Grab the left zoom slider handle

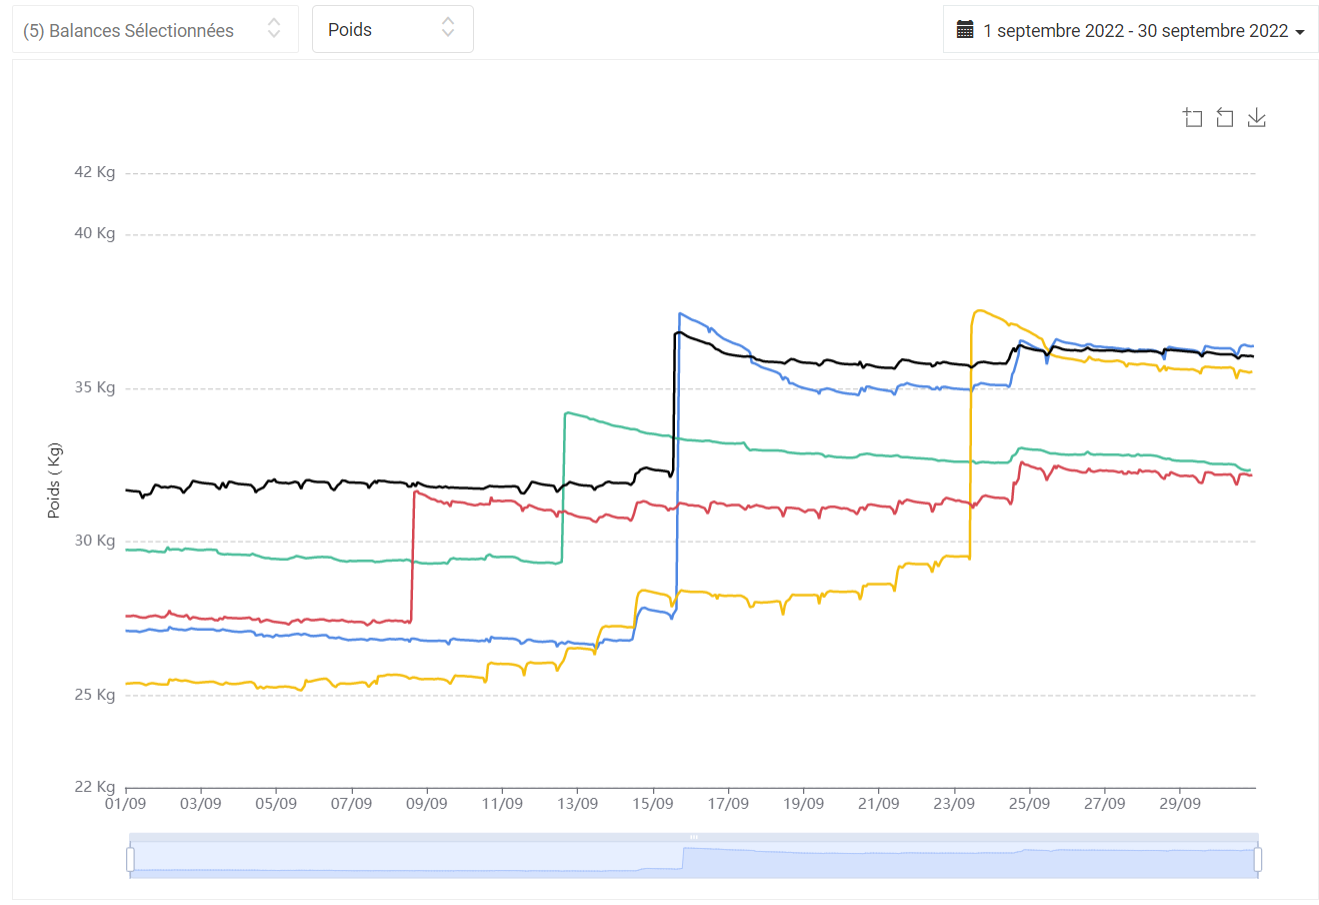pos(130,859)
